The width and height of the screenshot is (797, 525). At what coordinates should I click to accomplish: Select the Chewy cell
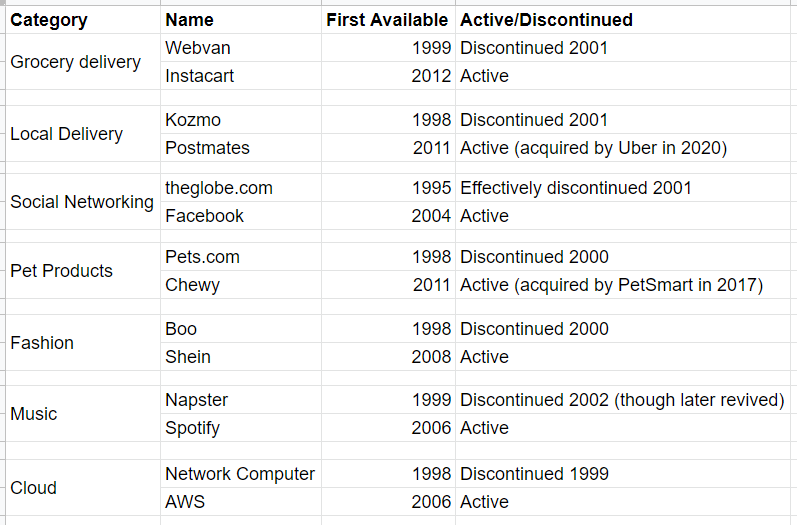[x=241, y=285]
